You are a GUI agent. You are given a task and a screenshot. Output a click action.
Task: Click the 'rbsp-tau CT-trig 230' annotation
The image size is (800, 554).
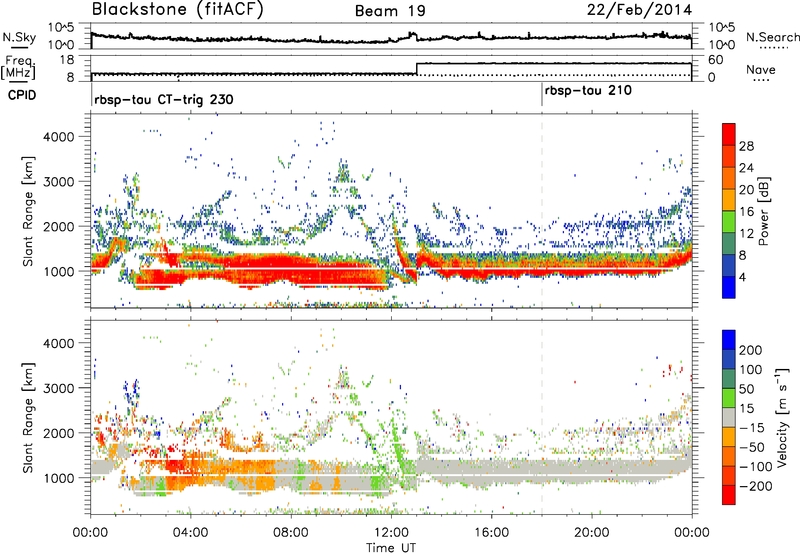point(164,99)
